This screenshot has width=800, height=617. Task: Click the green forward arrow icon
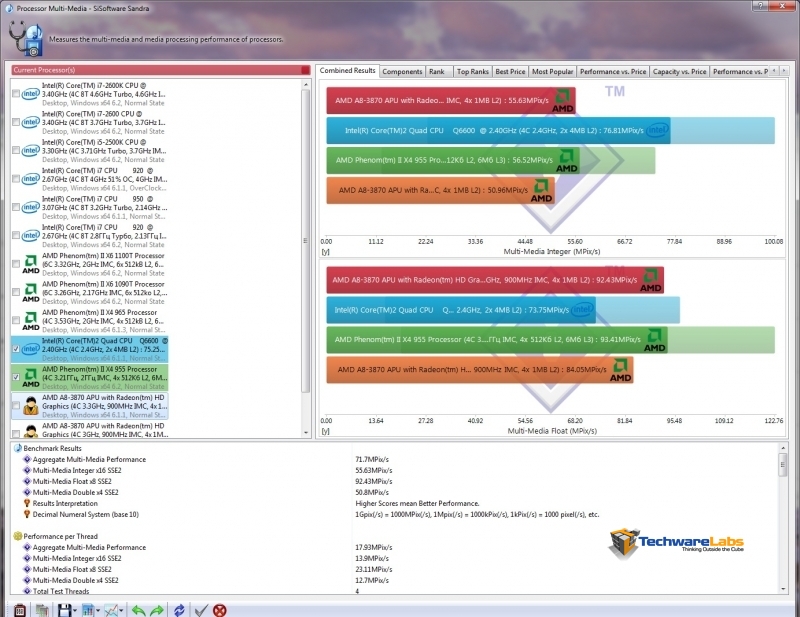157,609
